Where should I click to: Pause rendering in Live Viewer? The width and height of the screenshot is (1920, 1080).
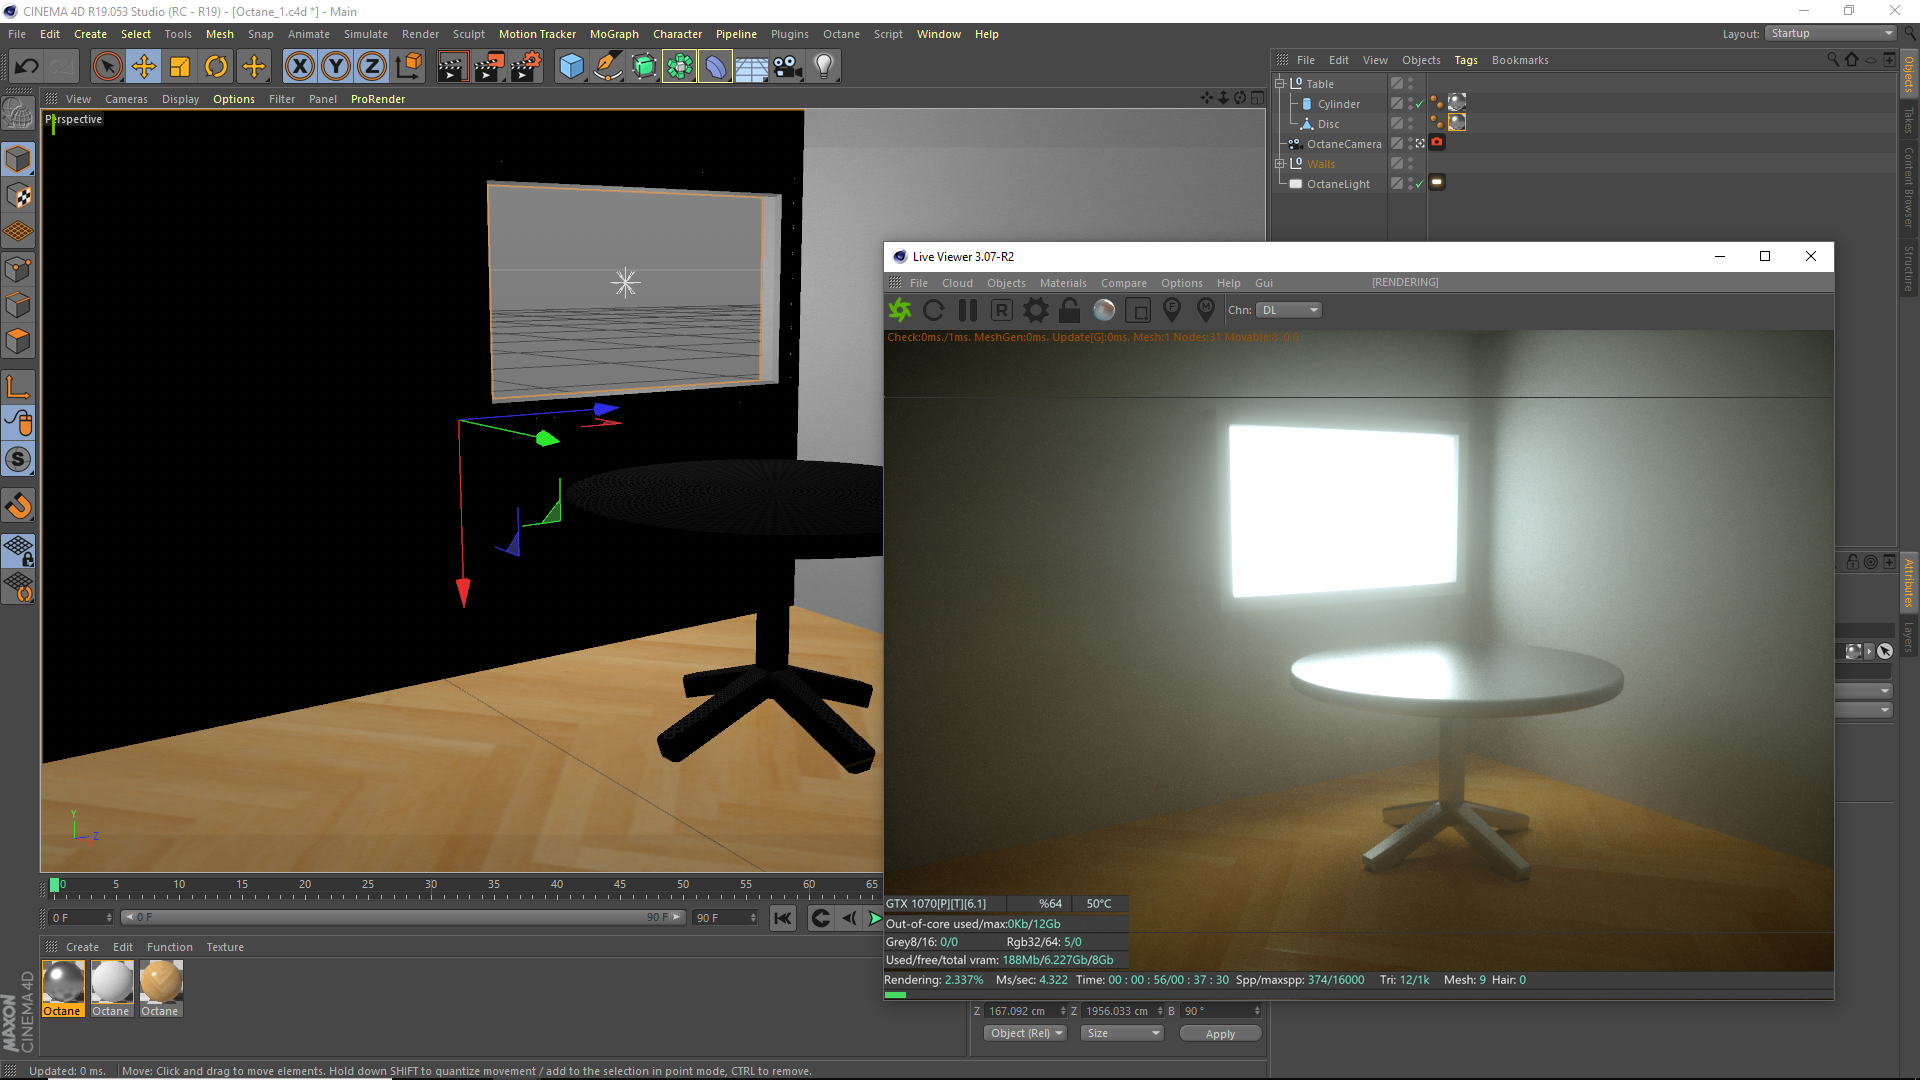[967, 311]
